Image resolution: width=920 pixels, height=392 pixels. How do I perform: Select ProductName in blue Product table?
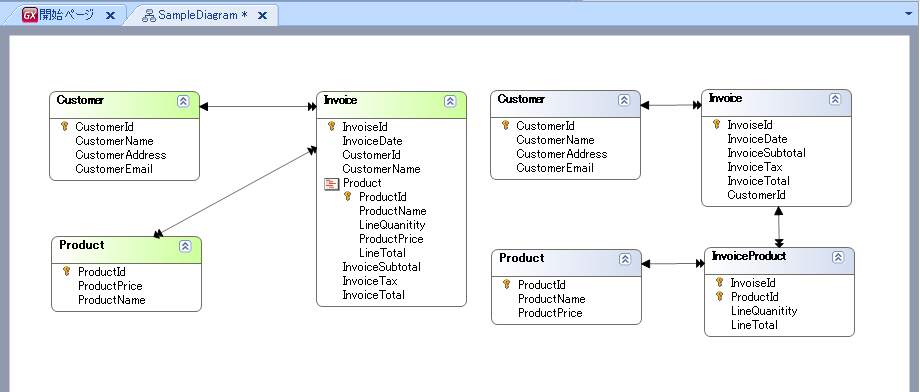552,299
